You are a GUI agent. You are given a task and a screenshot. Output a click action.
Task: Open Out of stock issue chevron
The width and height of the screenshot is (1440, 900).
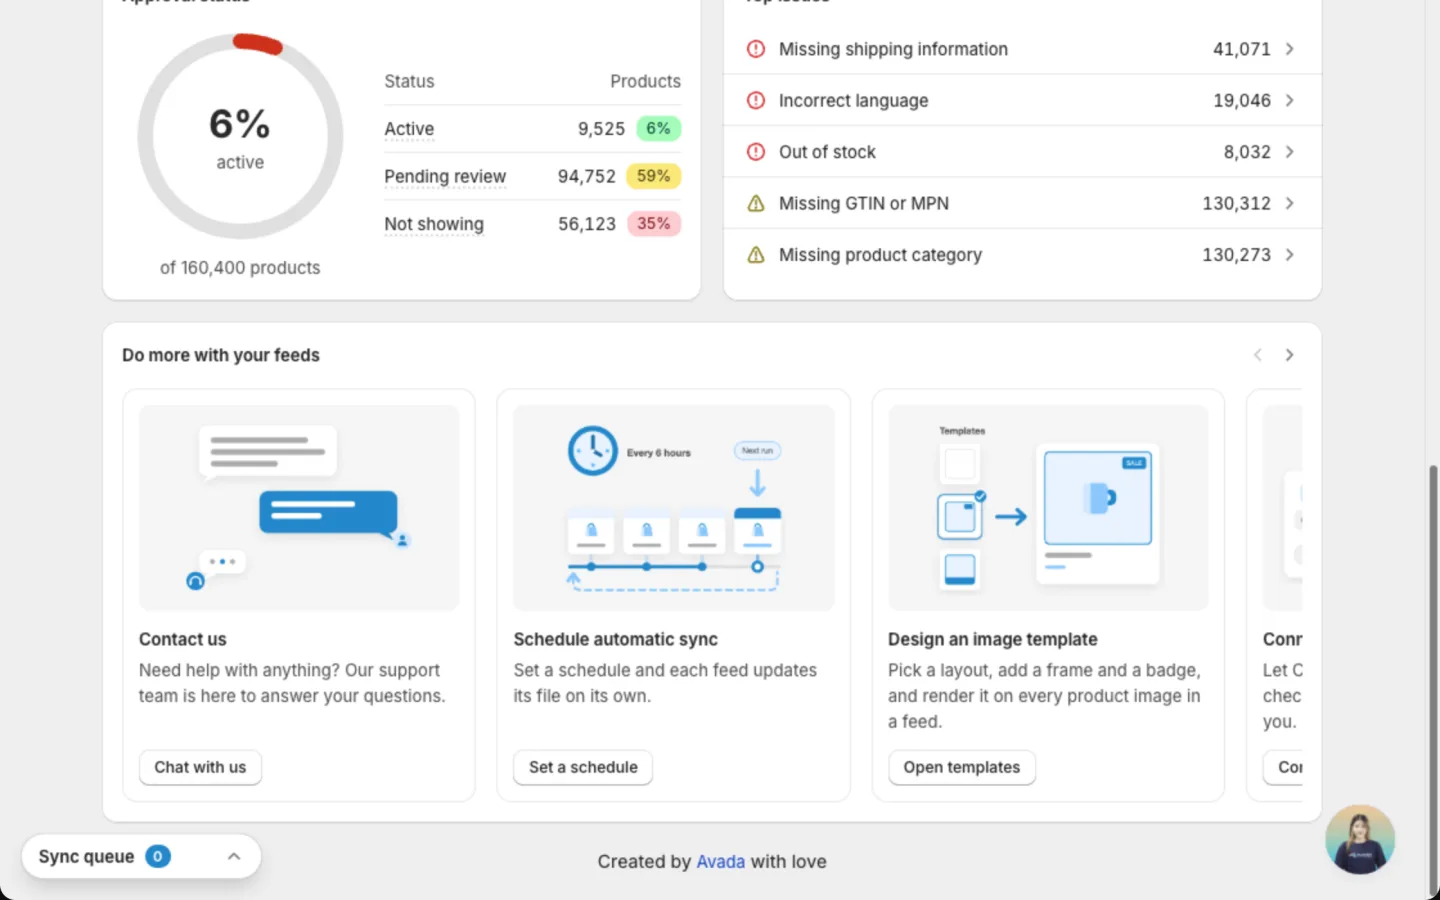pyautogui.click(x=1289, y=152)
